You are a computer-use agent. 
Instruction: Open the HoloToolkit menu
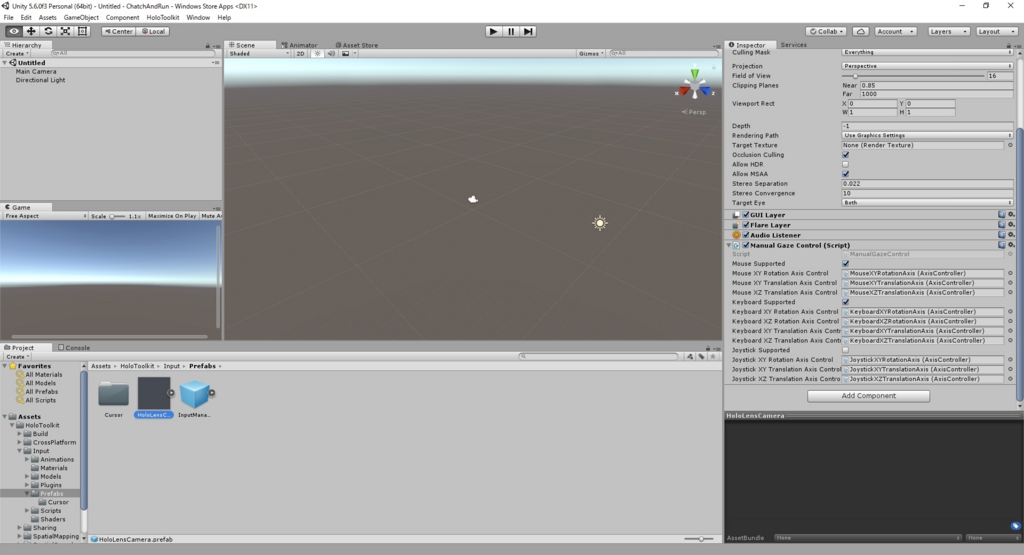(163, 18)
